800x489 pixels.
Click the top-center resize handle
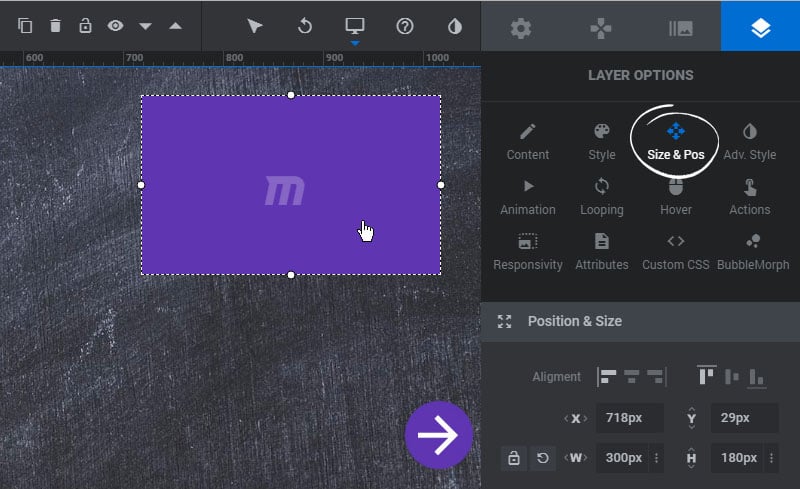click(x=291, y=95)
